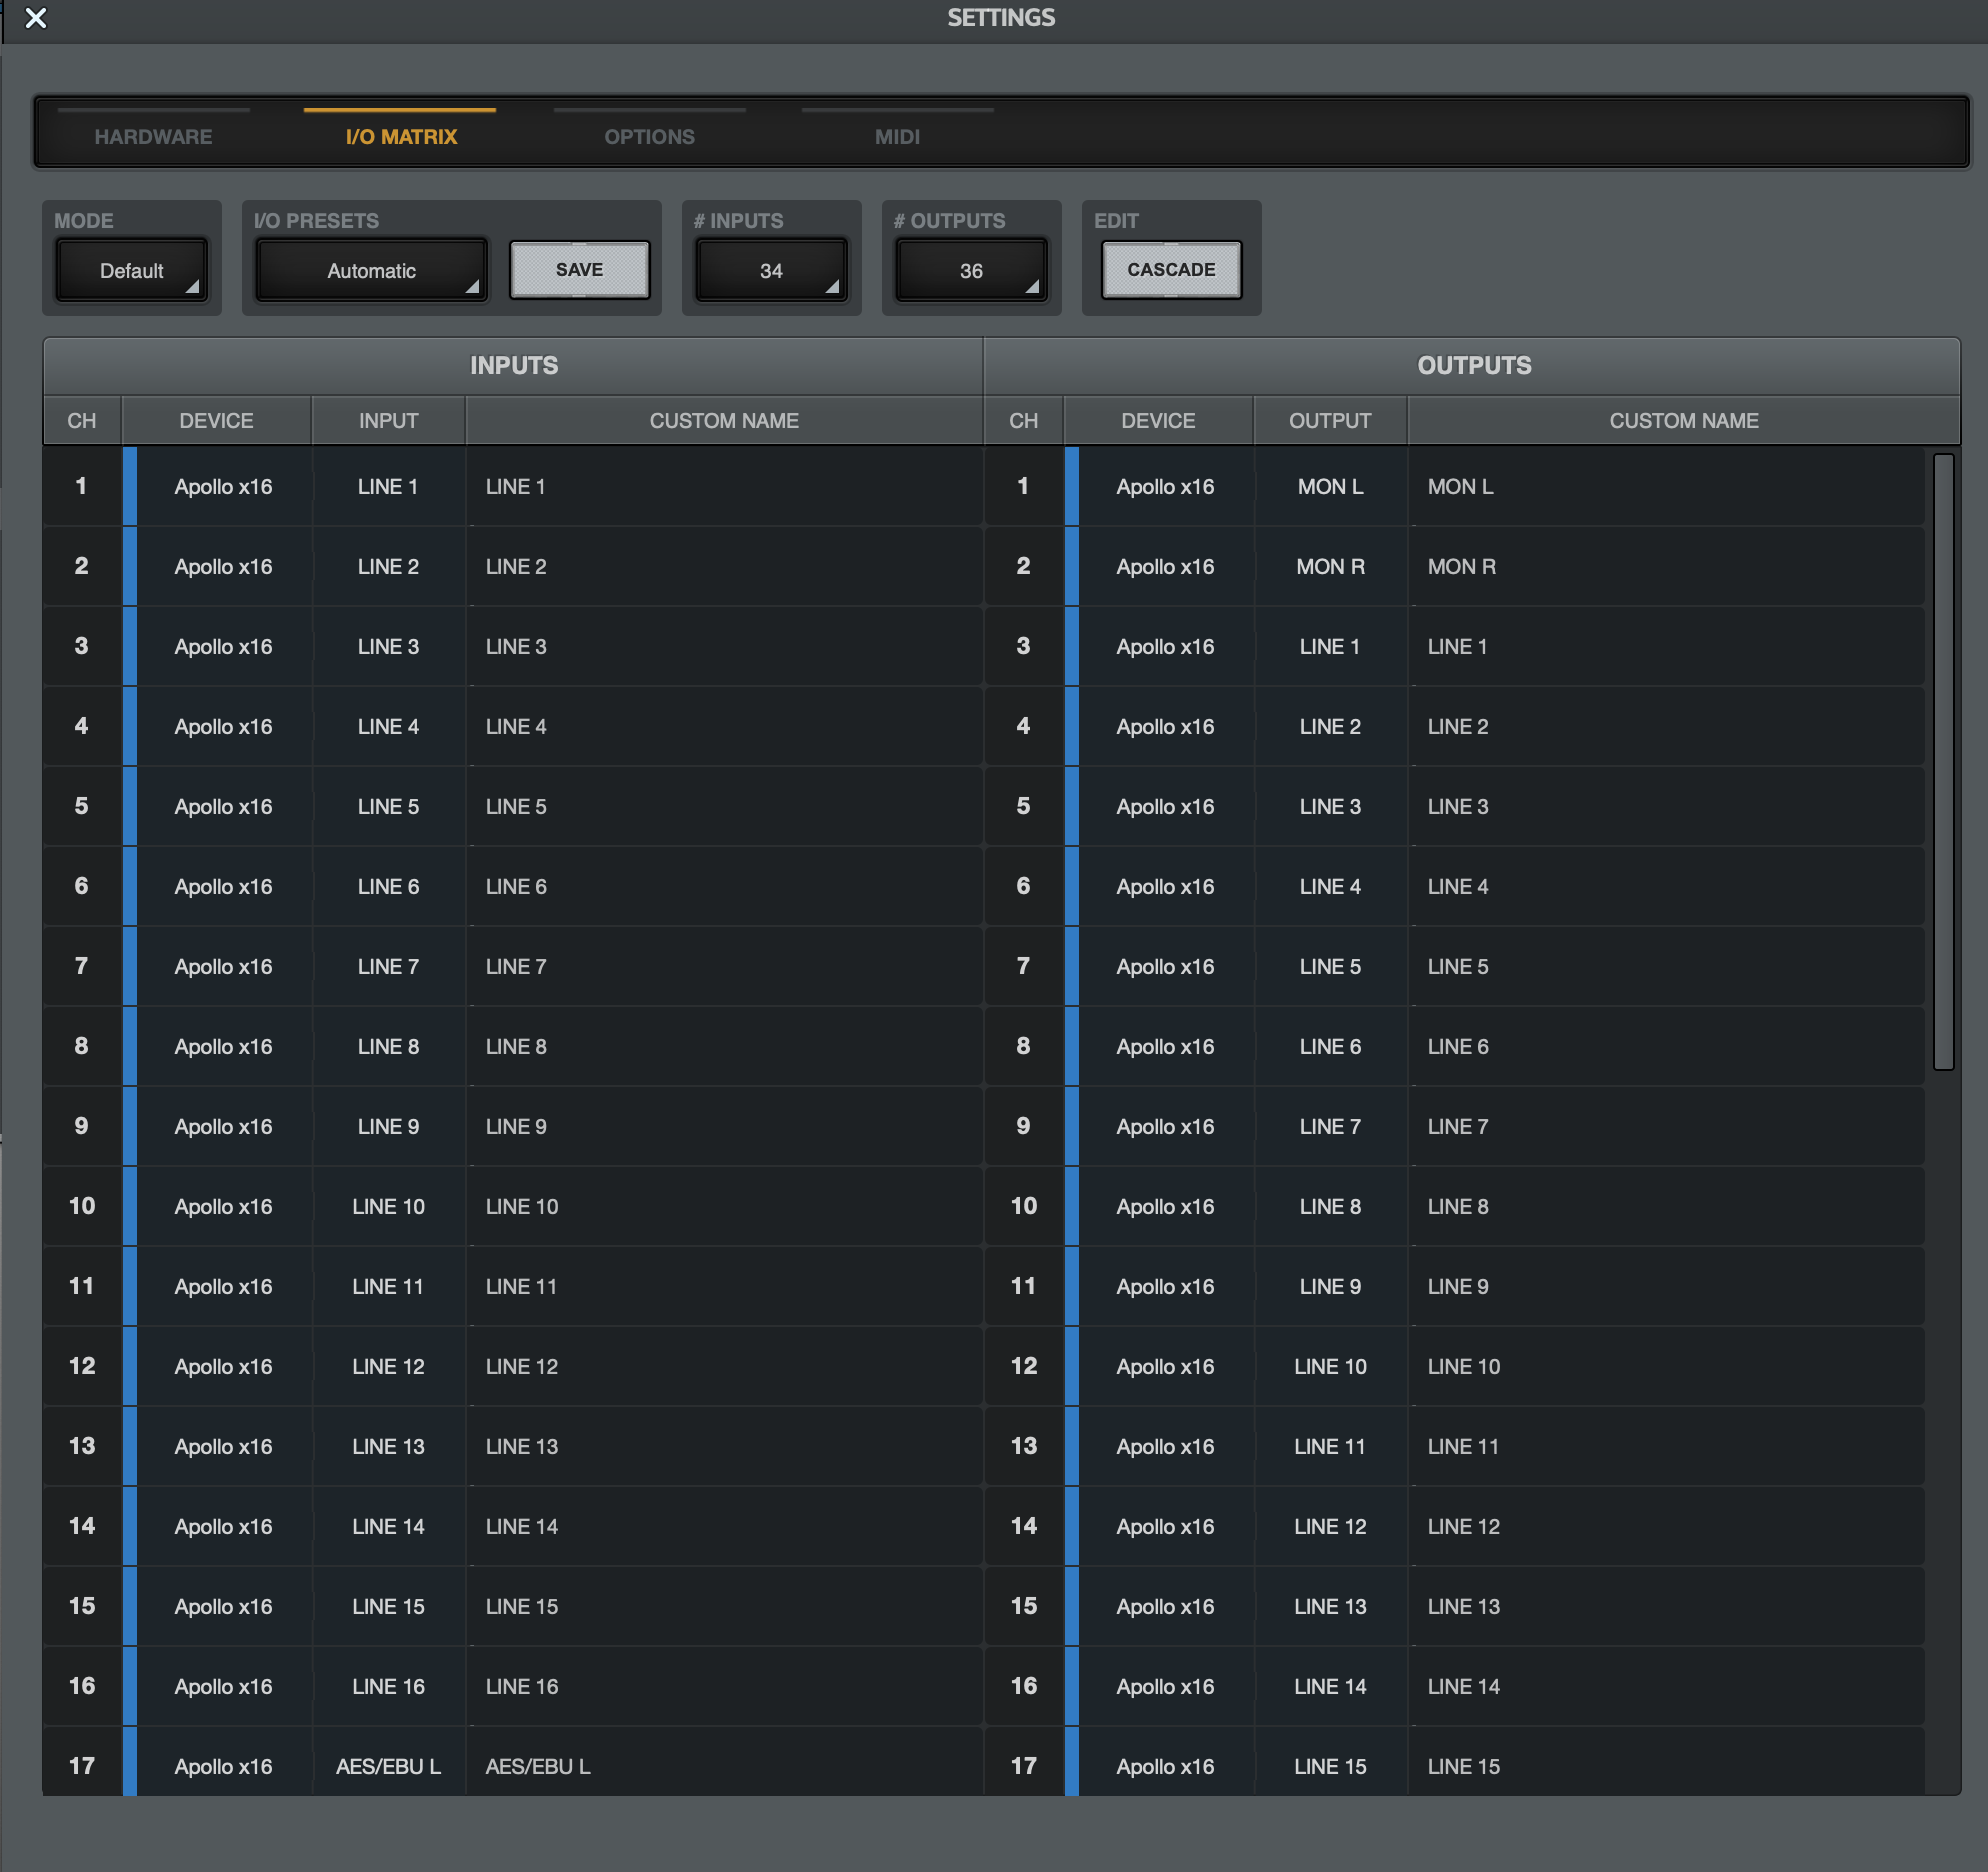Click blue color strip of output channel 9

point(1072,1126)
